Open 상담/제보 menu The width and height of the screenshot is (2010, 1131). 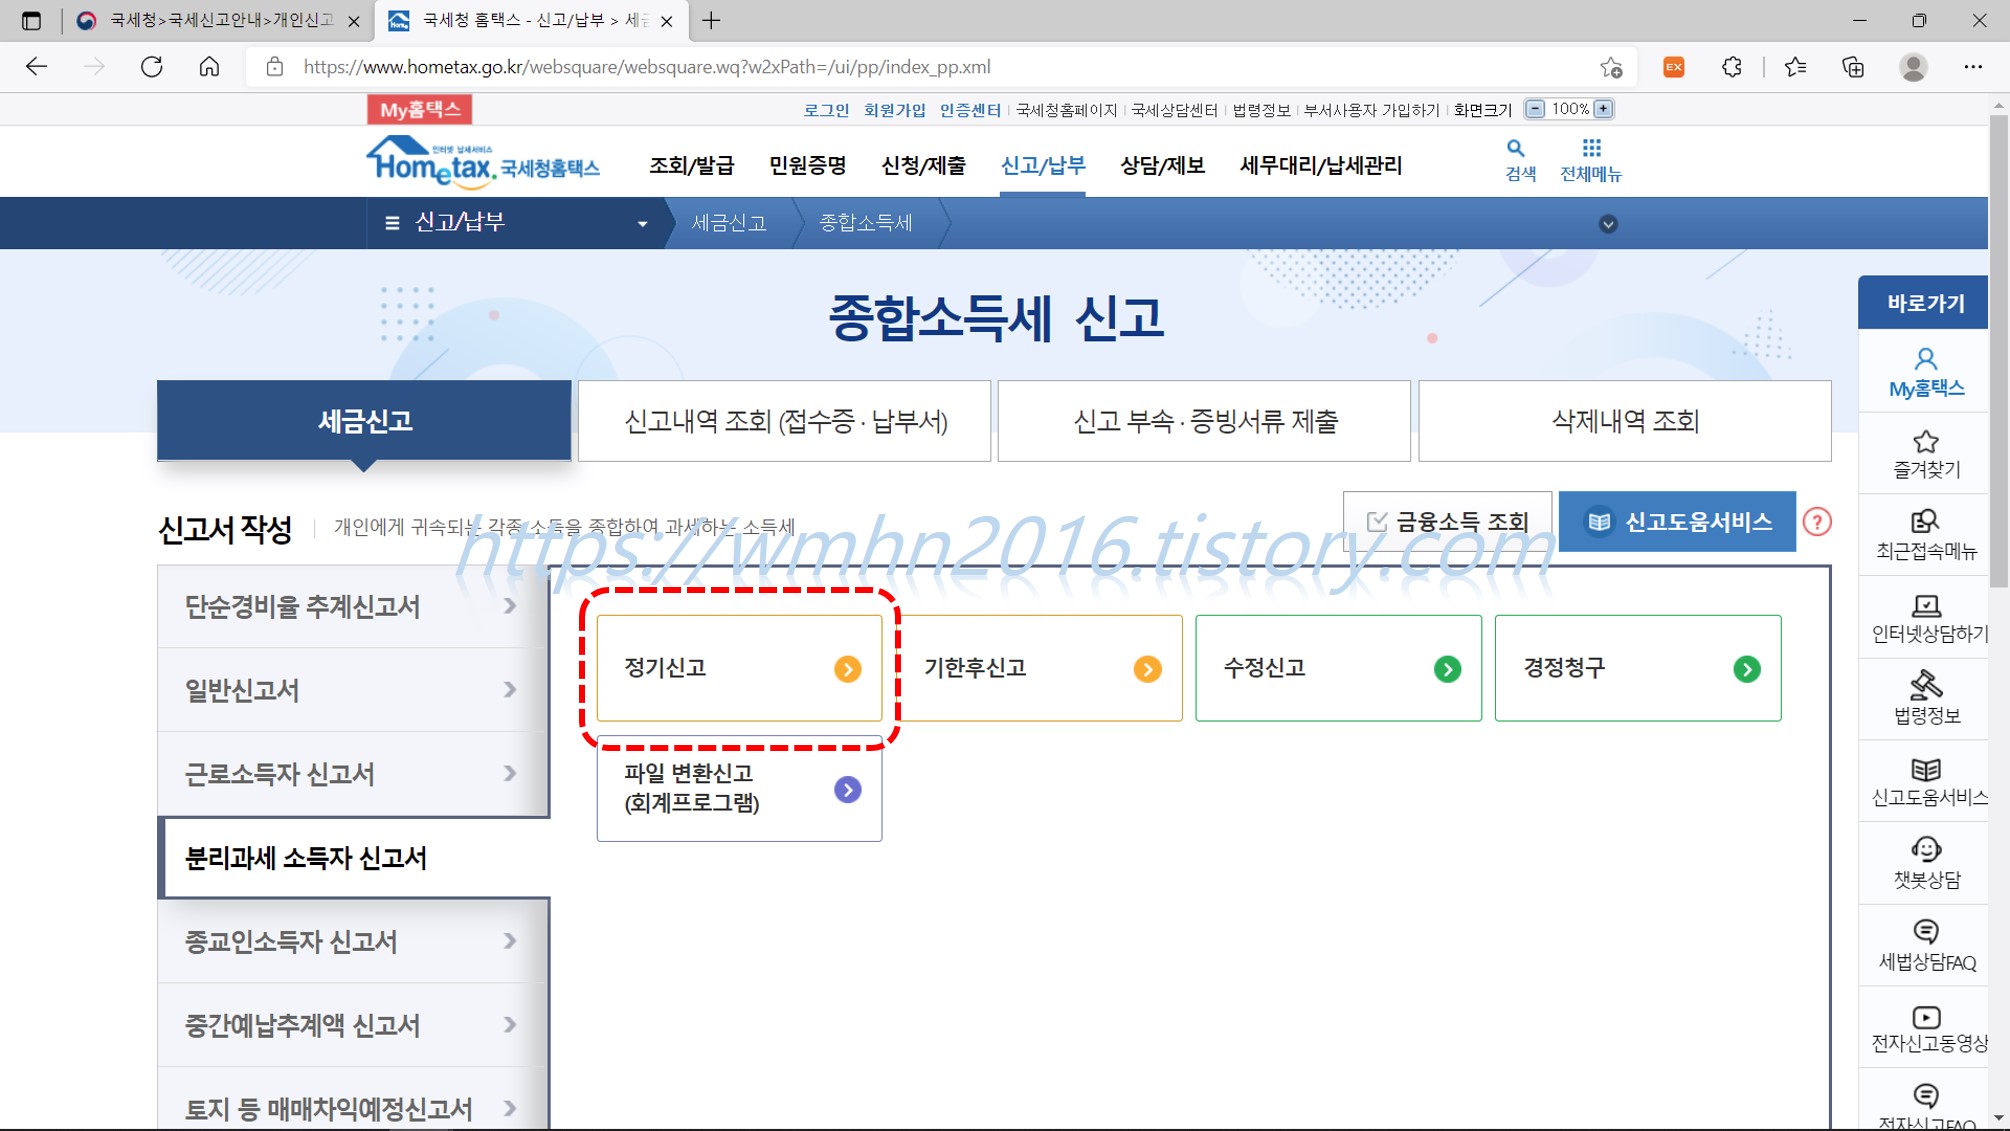pos(1162,166)
